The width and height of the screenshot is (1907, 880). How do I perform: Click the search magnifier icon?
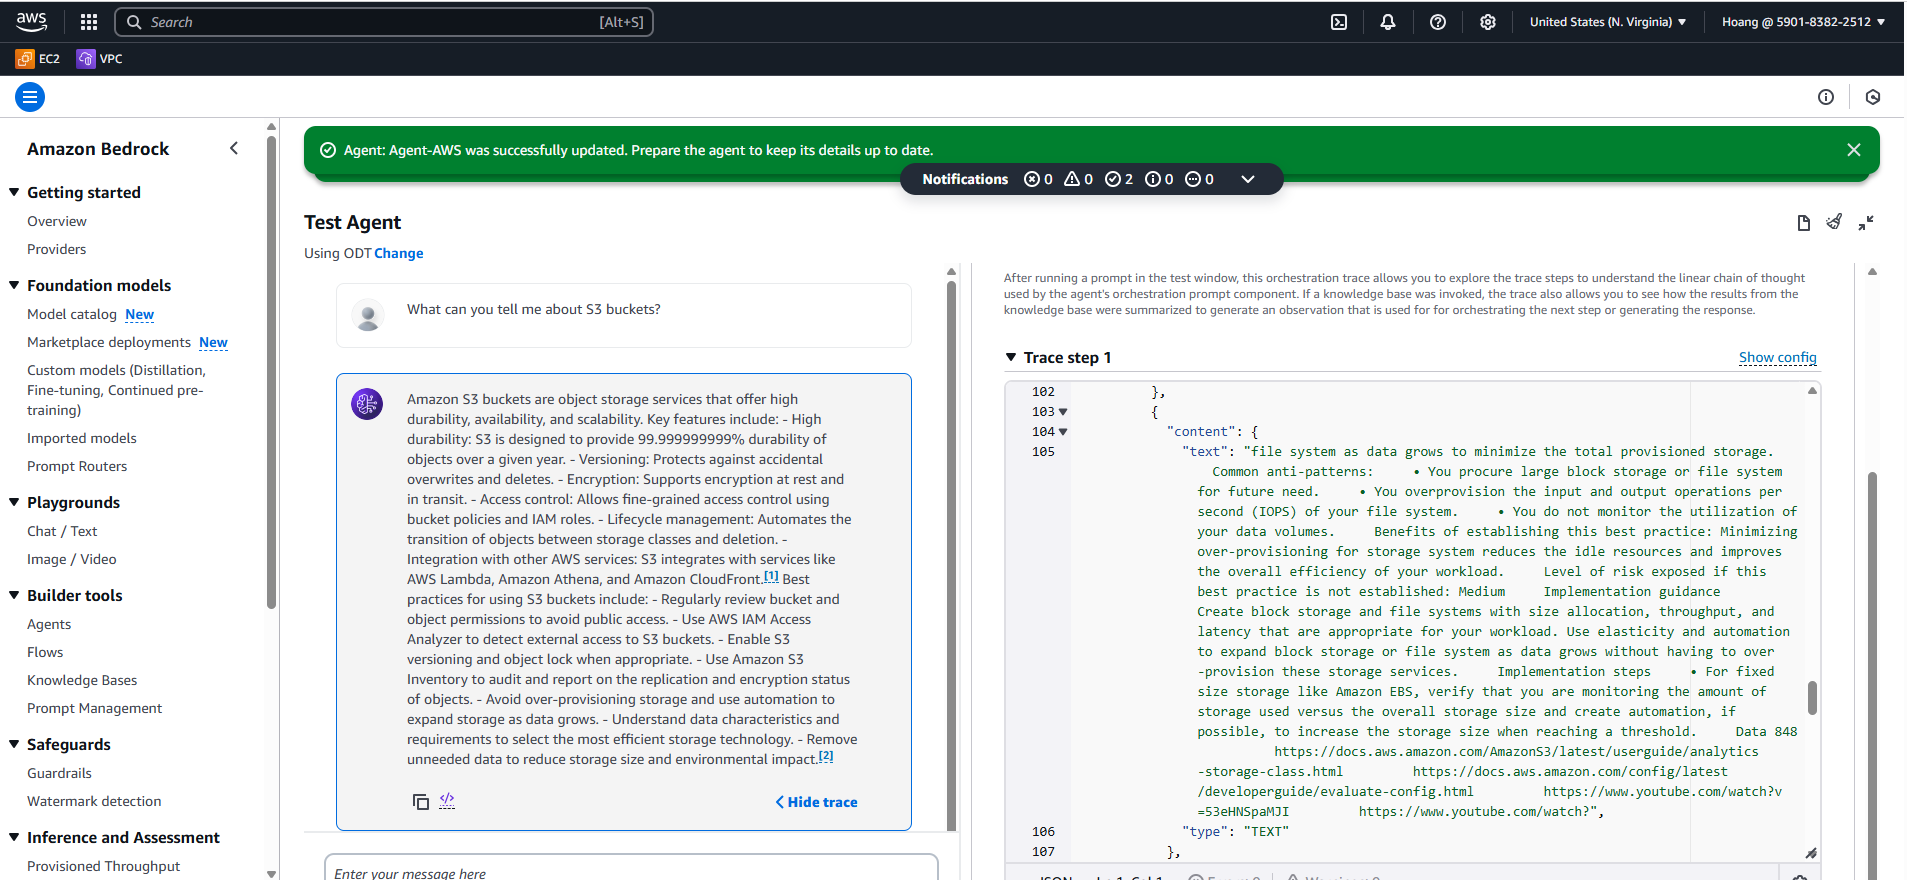pos(134,22)
